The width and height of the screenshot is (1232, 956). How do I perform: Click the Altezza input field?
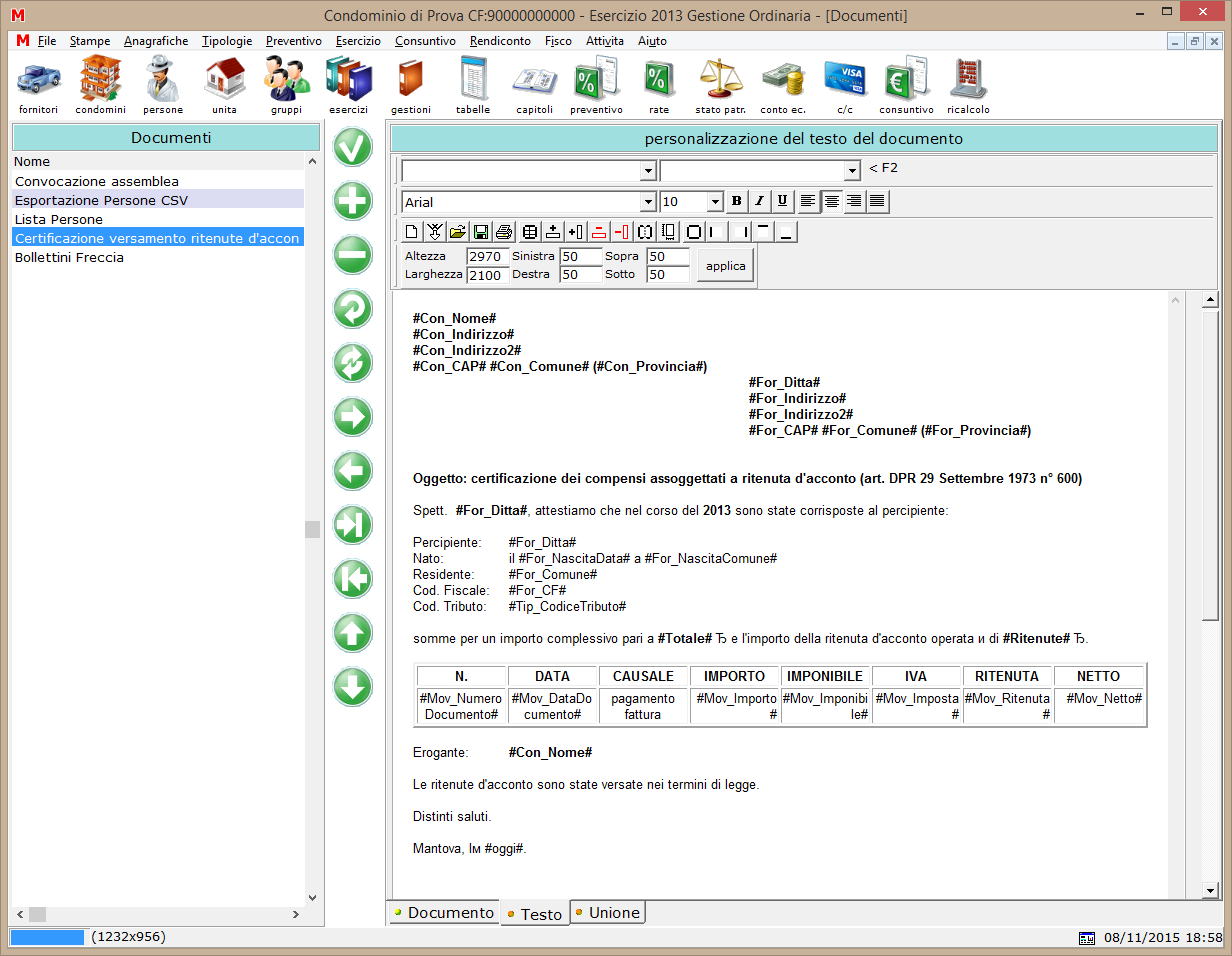pyautogui.click(x=488, y=257)
